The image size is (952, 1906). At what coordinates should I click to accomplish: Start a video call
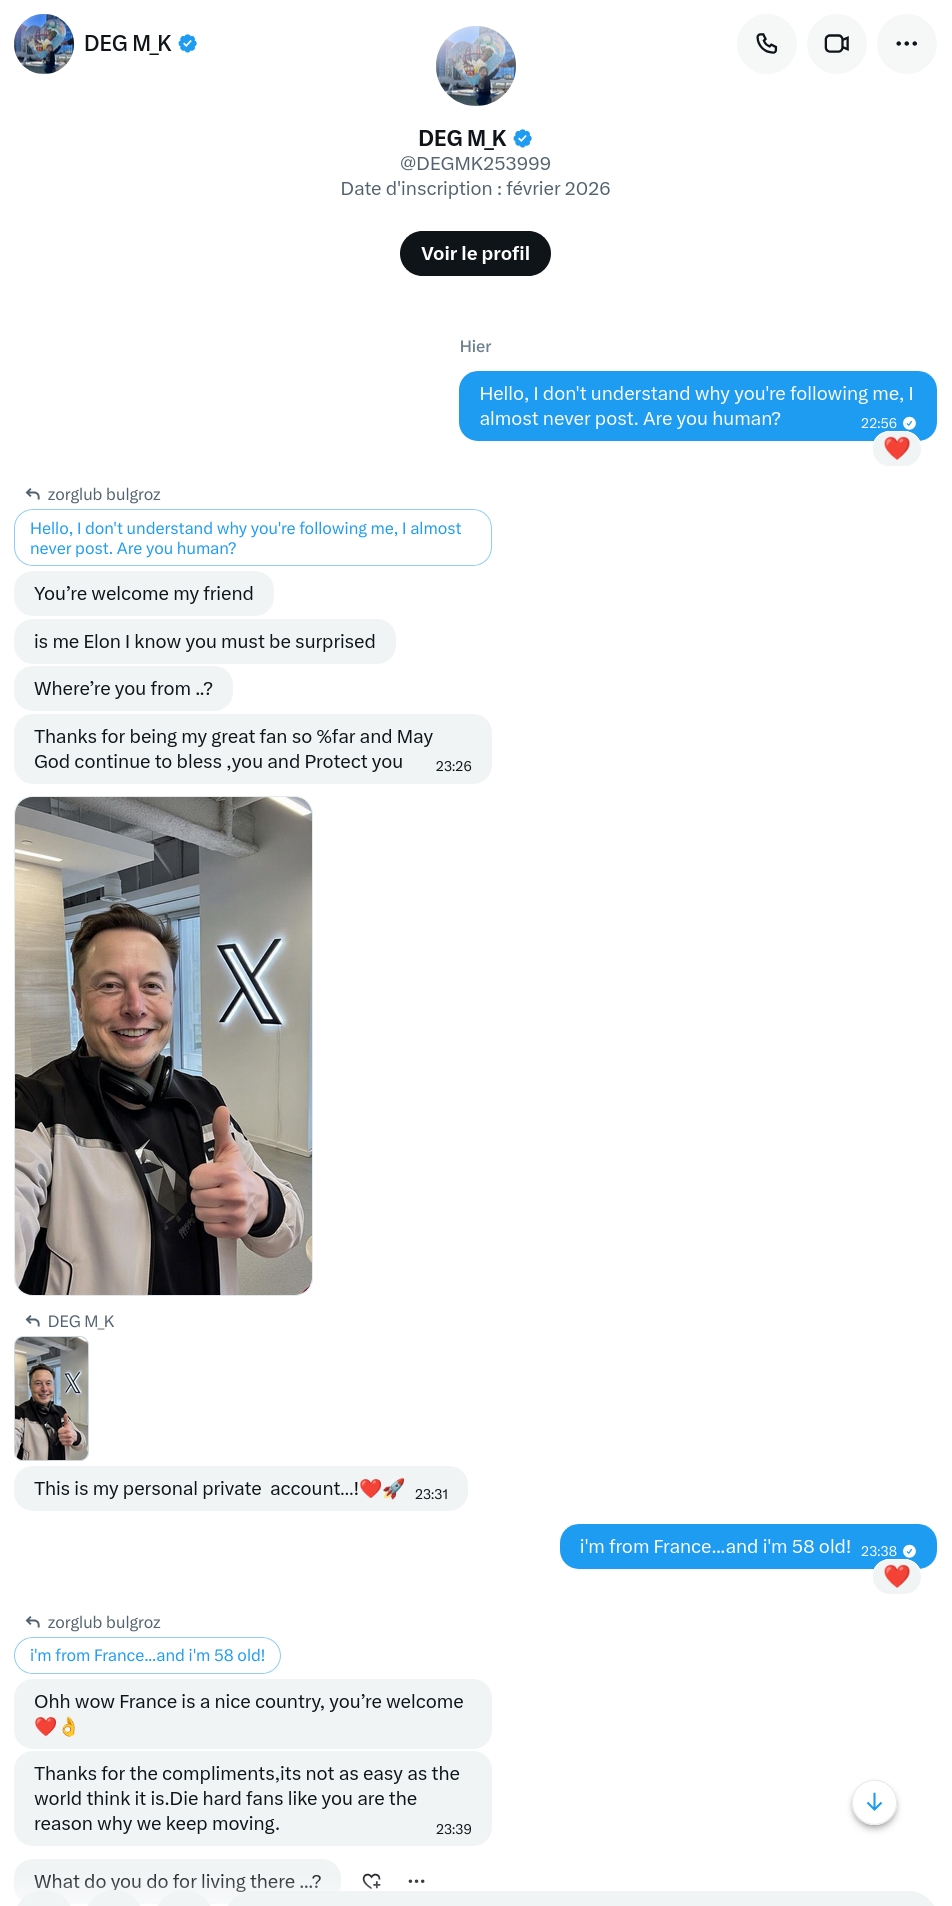[x=836, y=43]
